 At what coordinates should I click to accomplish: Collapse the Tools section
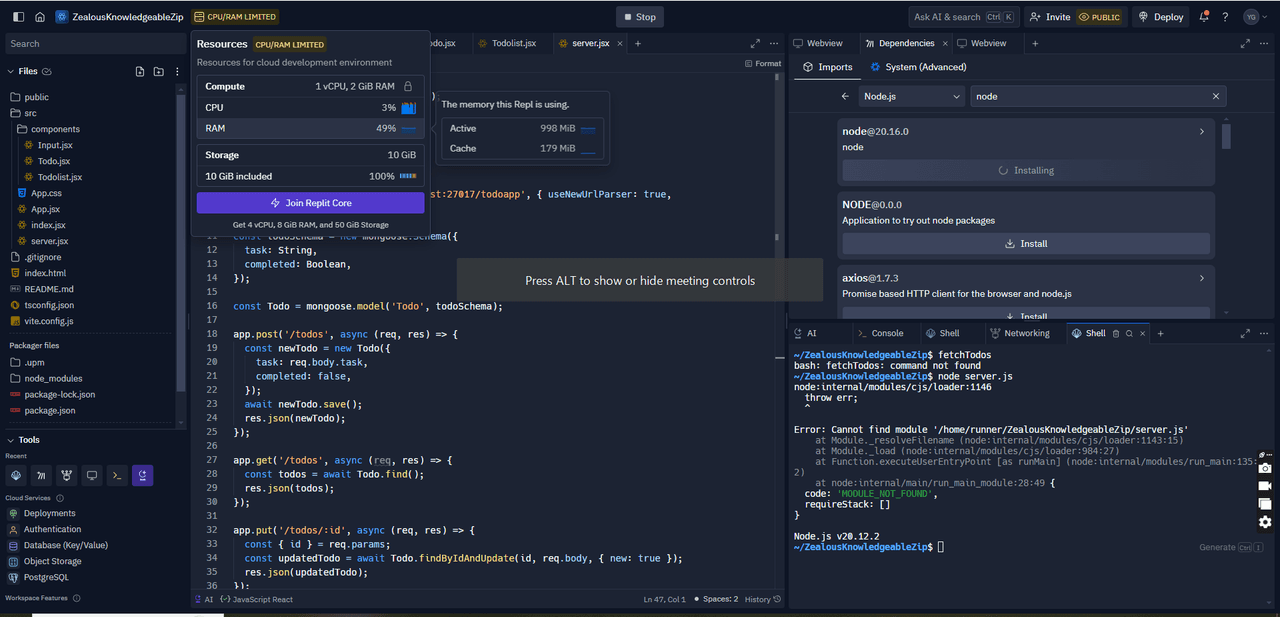click(x=11, y=440)
